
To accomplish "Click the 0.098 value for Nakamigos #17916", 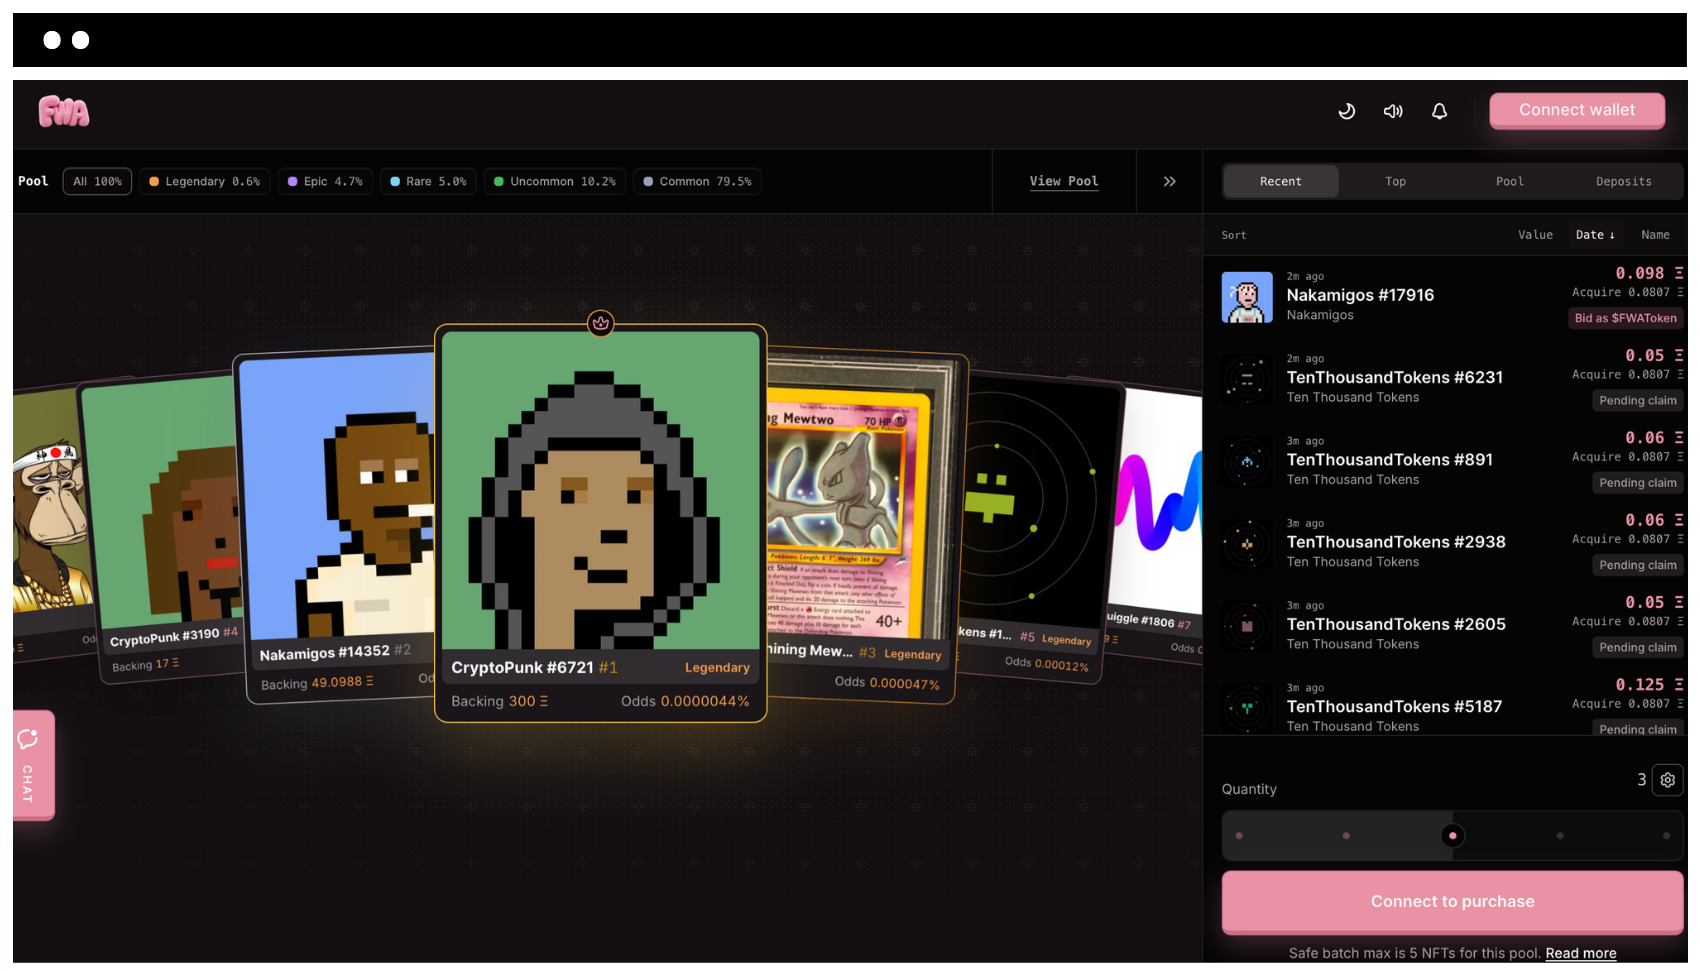I will point(1649,273).
